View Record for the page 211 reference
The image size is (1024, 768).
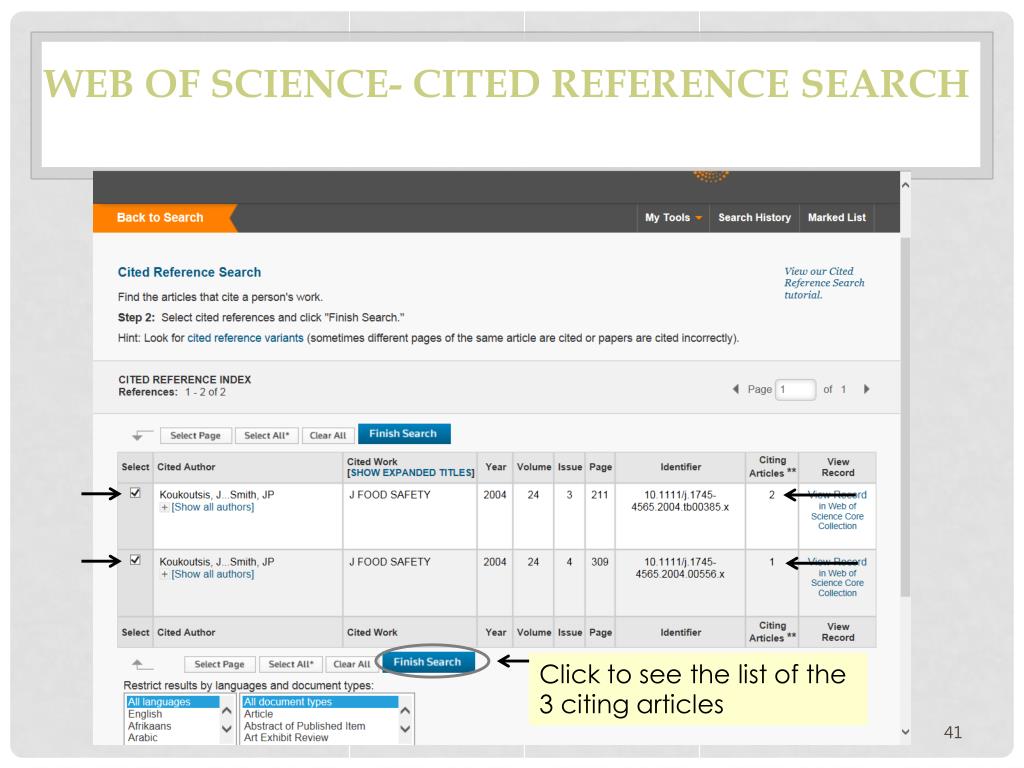[x=837, y=510]
